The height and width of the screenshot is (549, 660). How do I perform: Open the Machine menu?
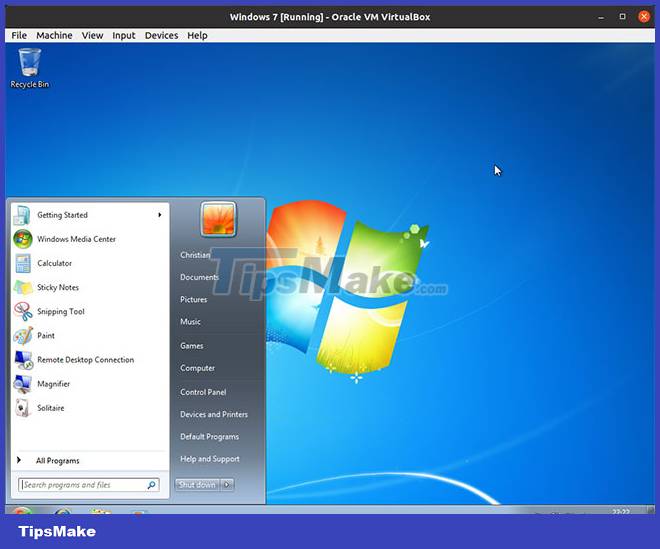[54, 35]
